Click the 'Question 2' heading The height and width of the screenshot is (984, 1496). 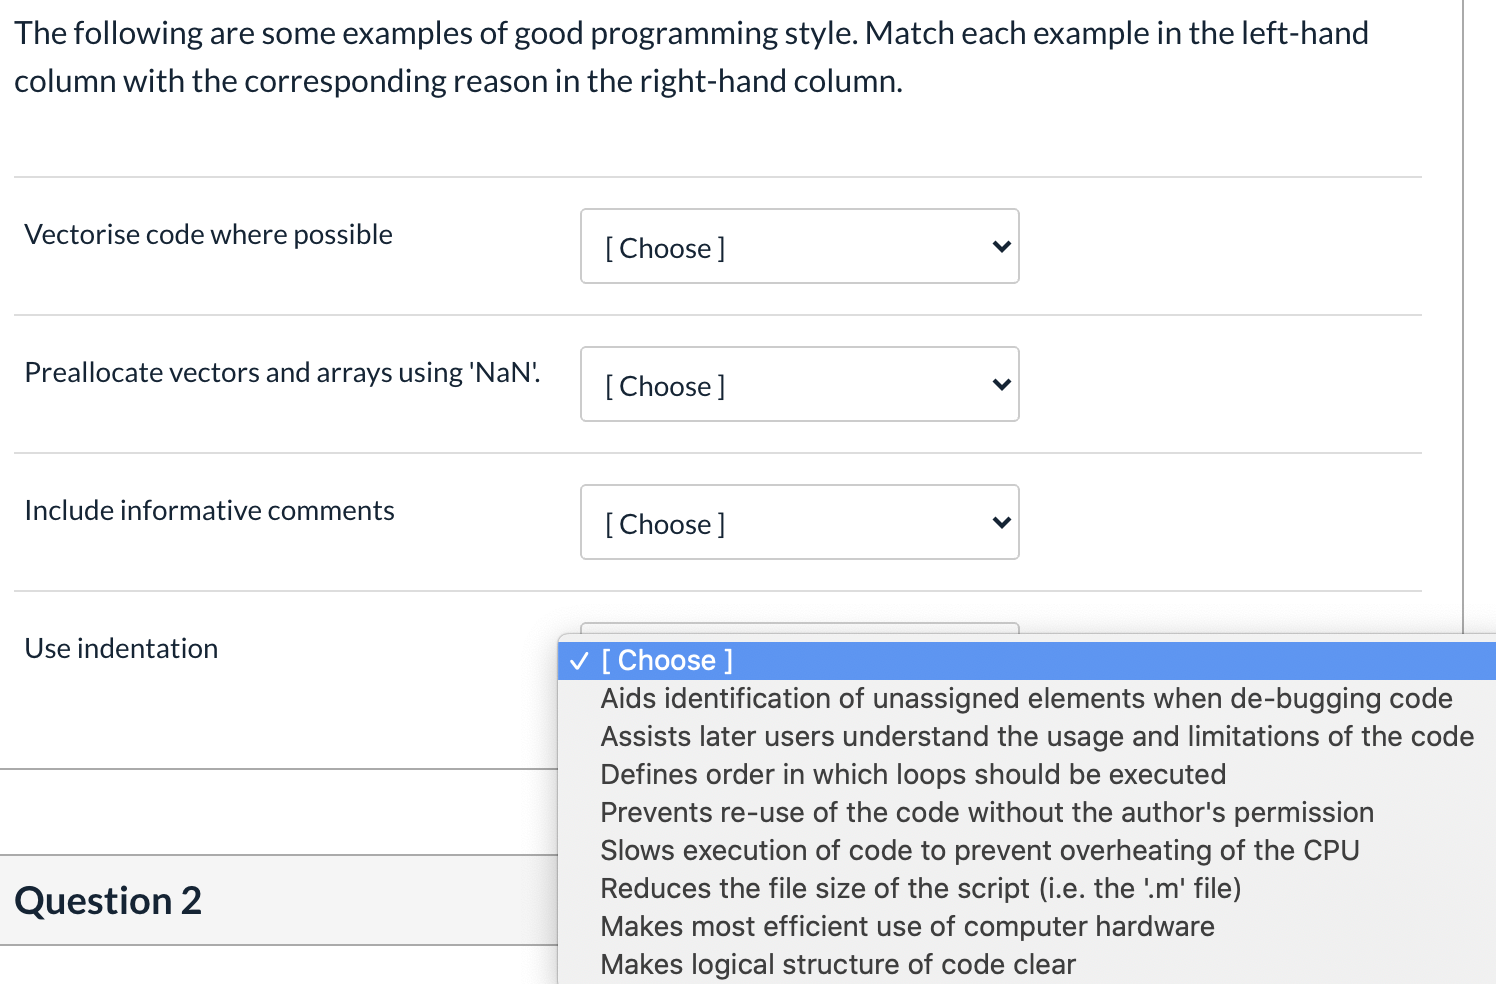[x=108, y=900]
